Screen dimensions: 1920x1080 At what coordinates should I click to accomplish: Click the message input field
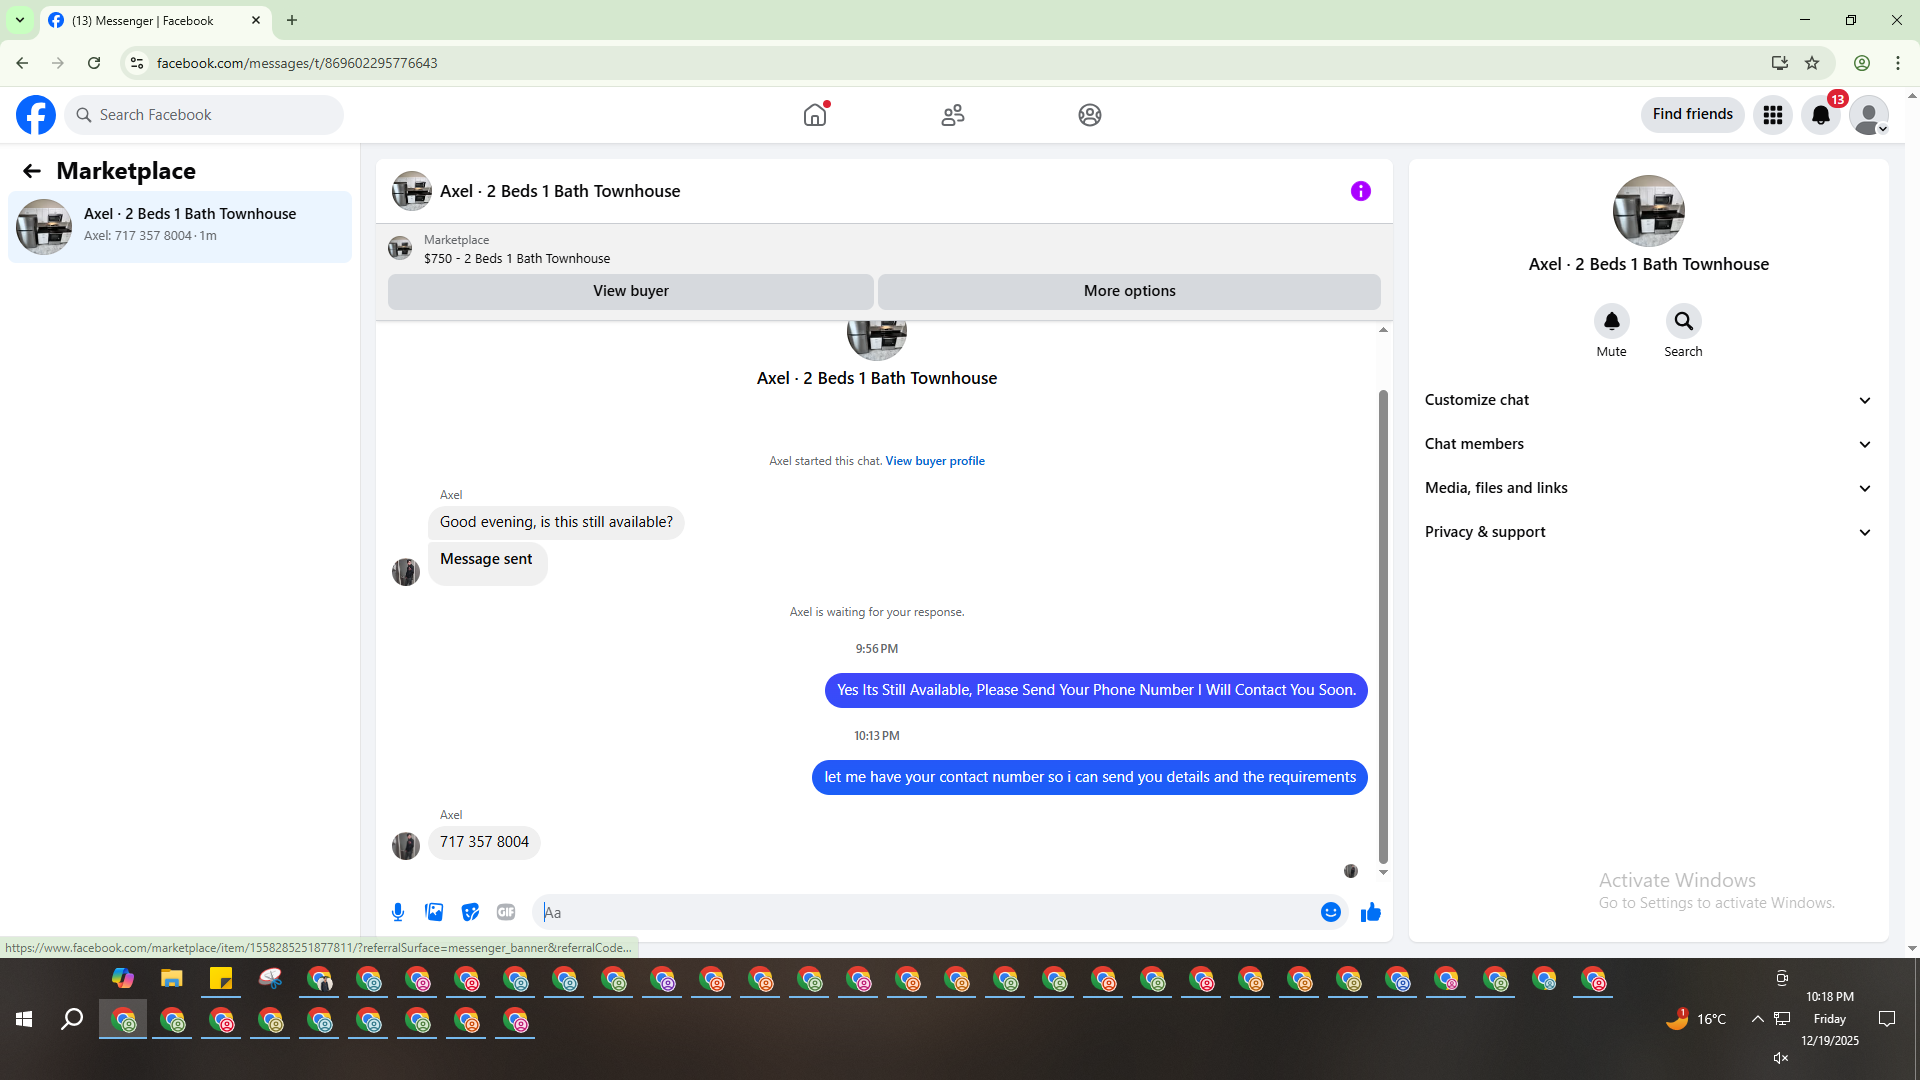pyautogui.click(x=930, y=912)
